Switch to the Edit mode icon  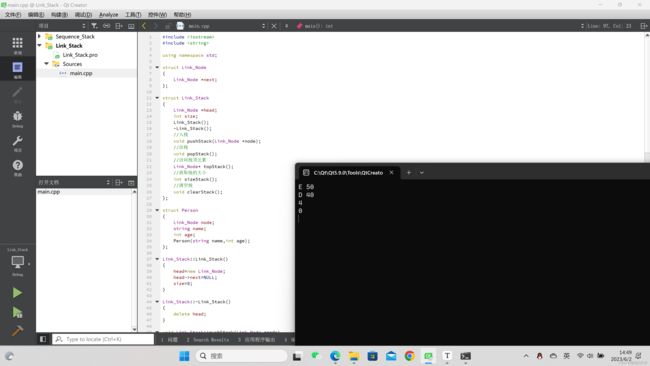17,67
